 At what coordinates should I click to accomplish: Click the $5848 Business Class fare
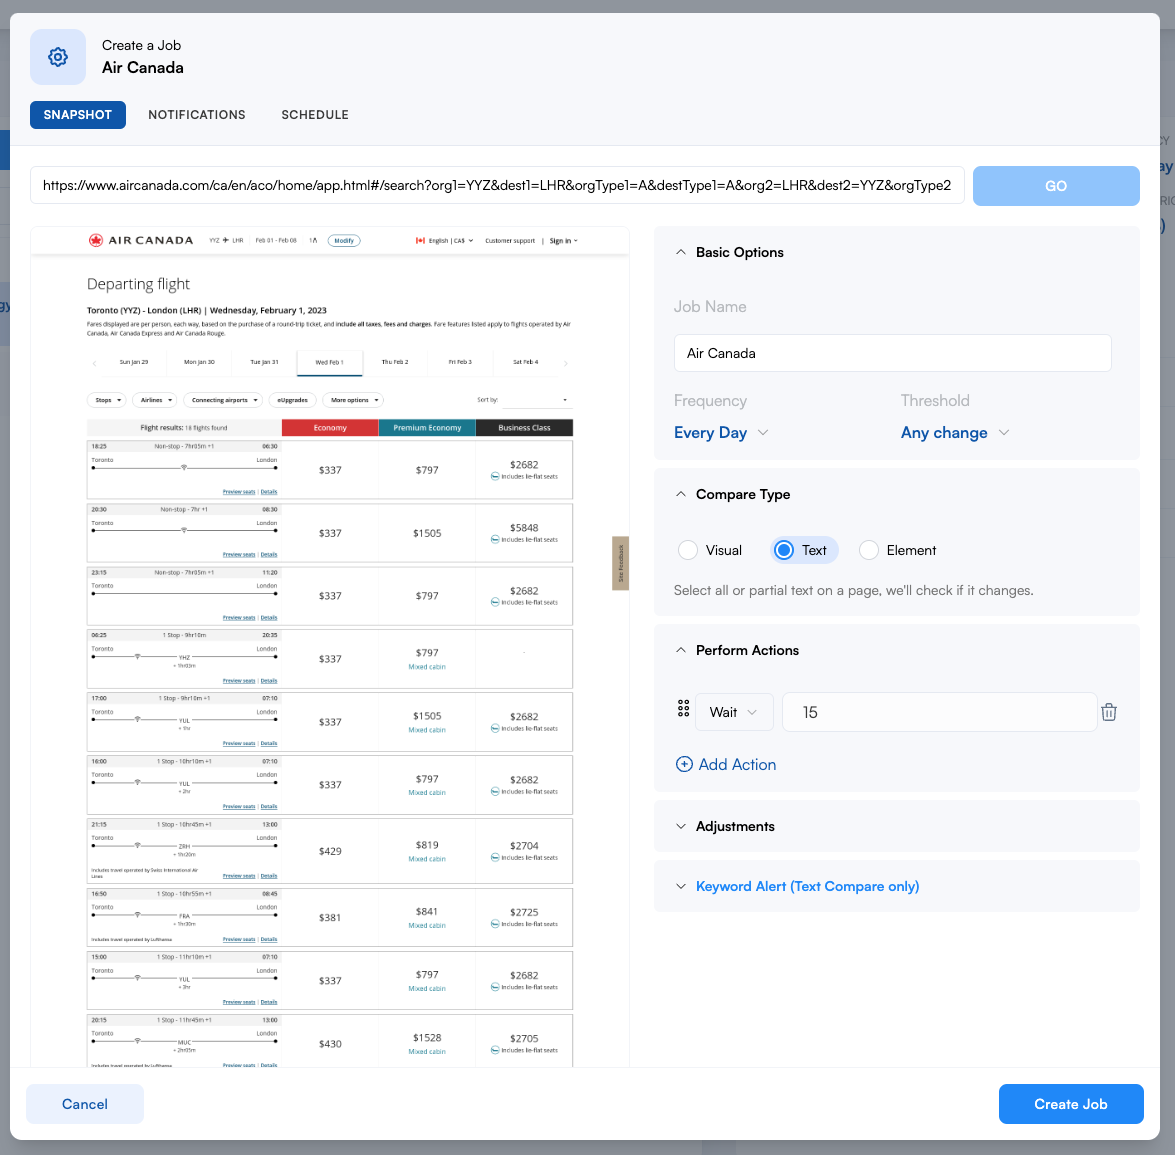[524, 528]
